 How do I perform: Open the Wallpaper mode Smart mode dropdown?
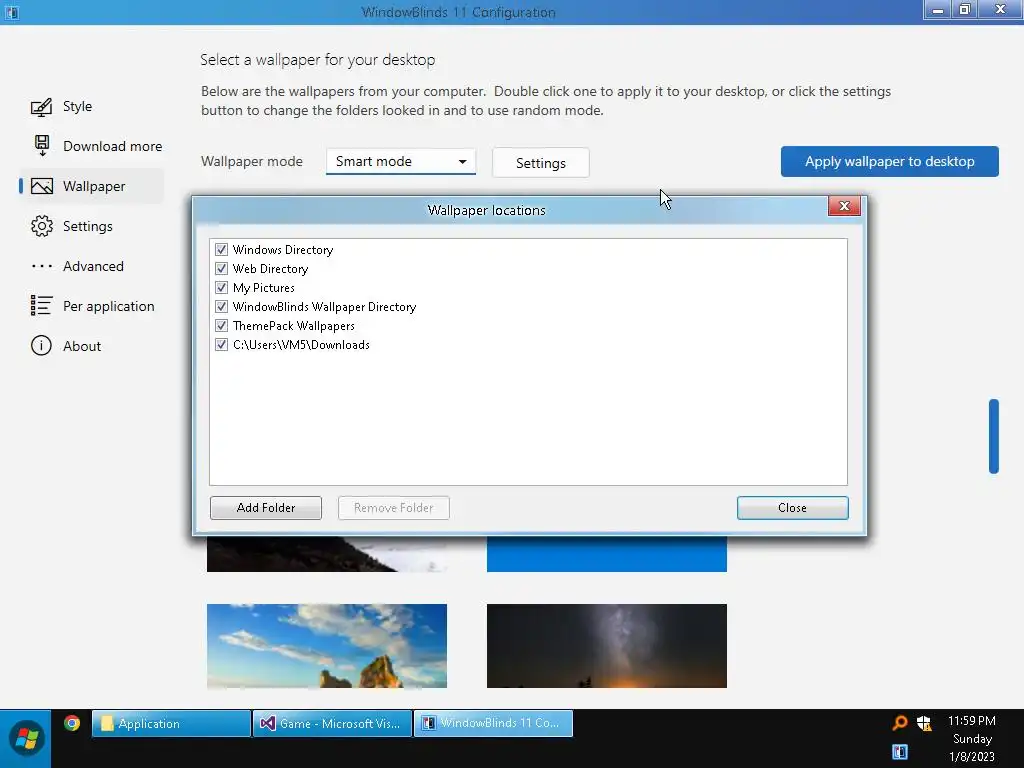pos(400,161)
